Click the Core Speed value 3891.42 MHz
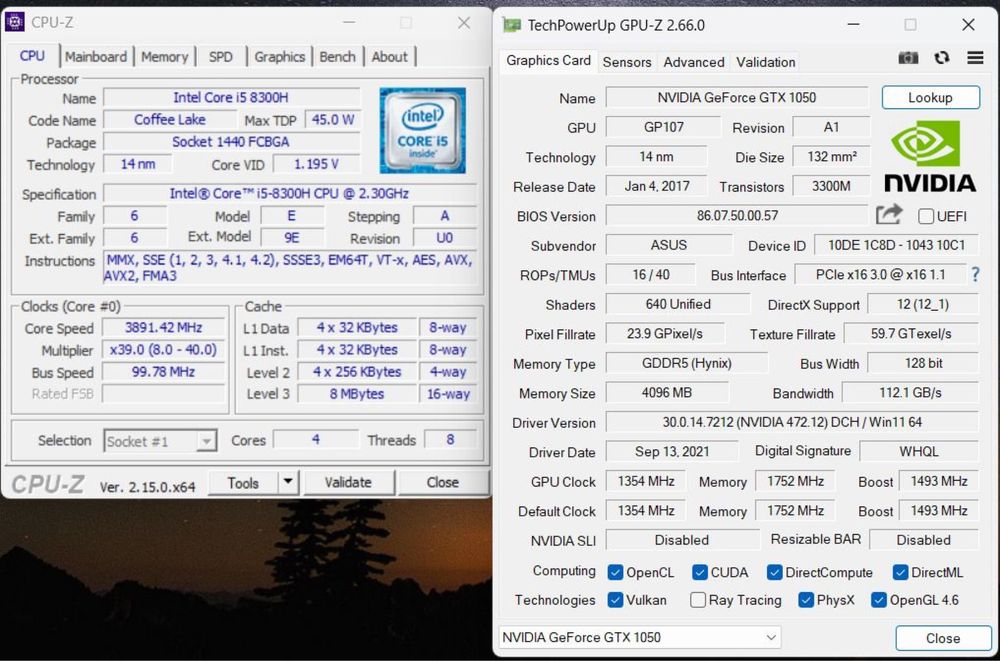This screenshot has height=661, width=1000. [x=163, y=328]
